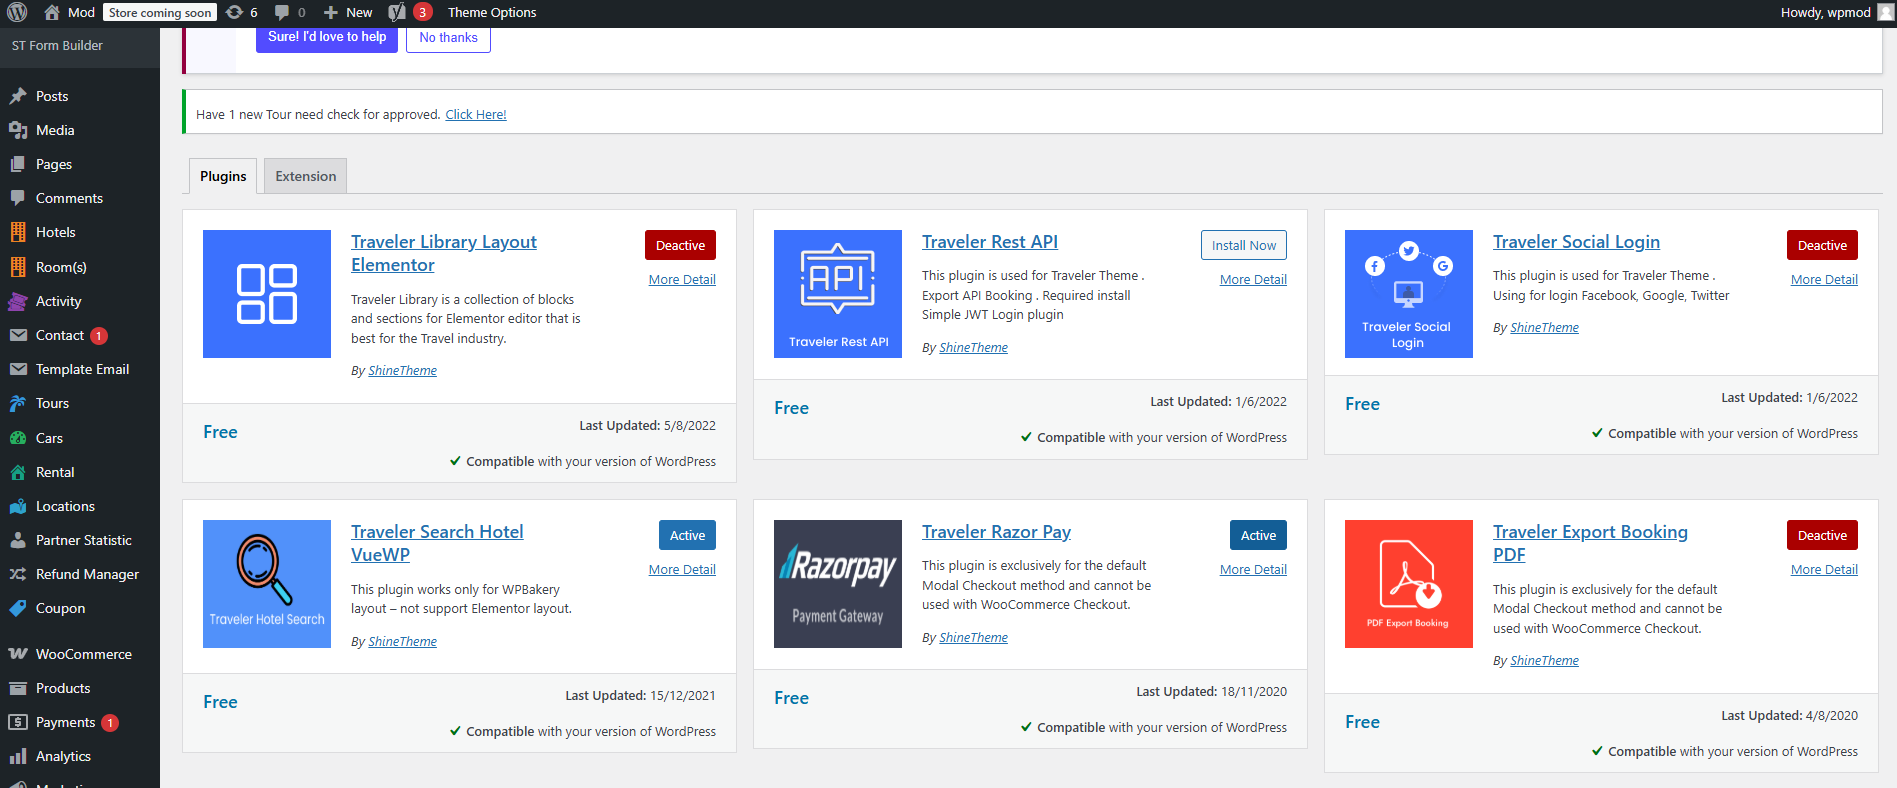Open the Traveler Social Login title link

1576,242
